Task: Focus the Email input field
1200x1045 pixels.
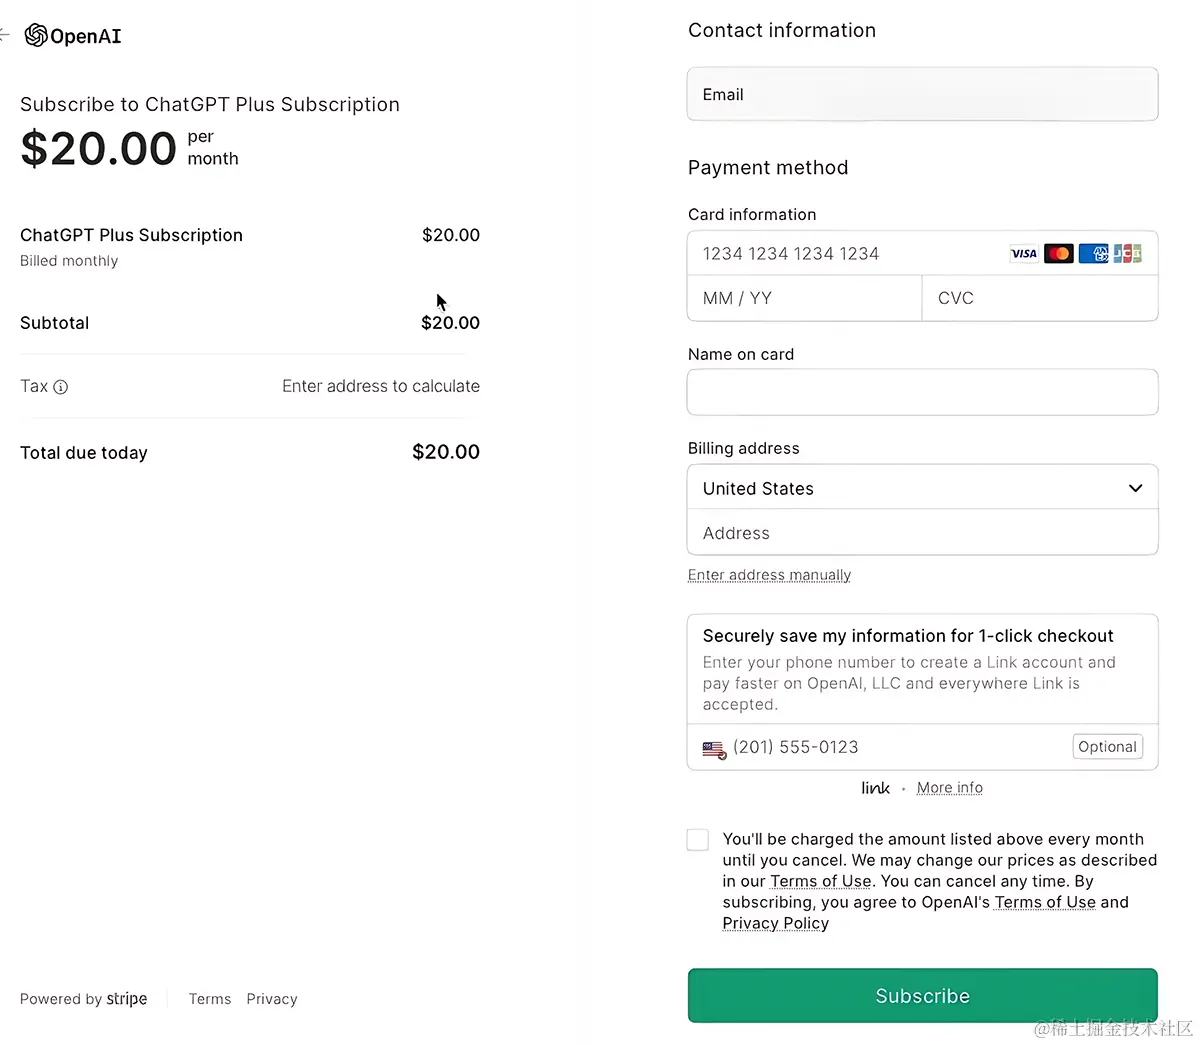Action: click(x=922, y=95)
